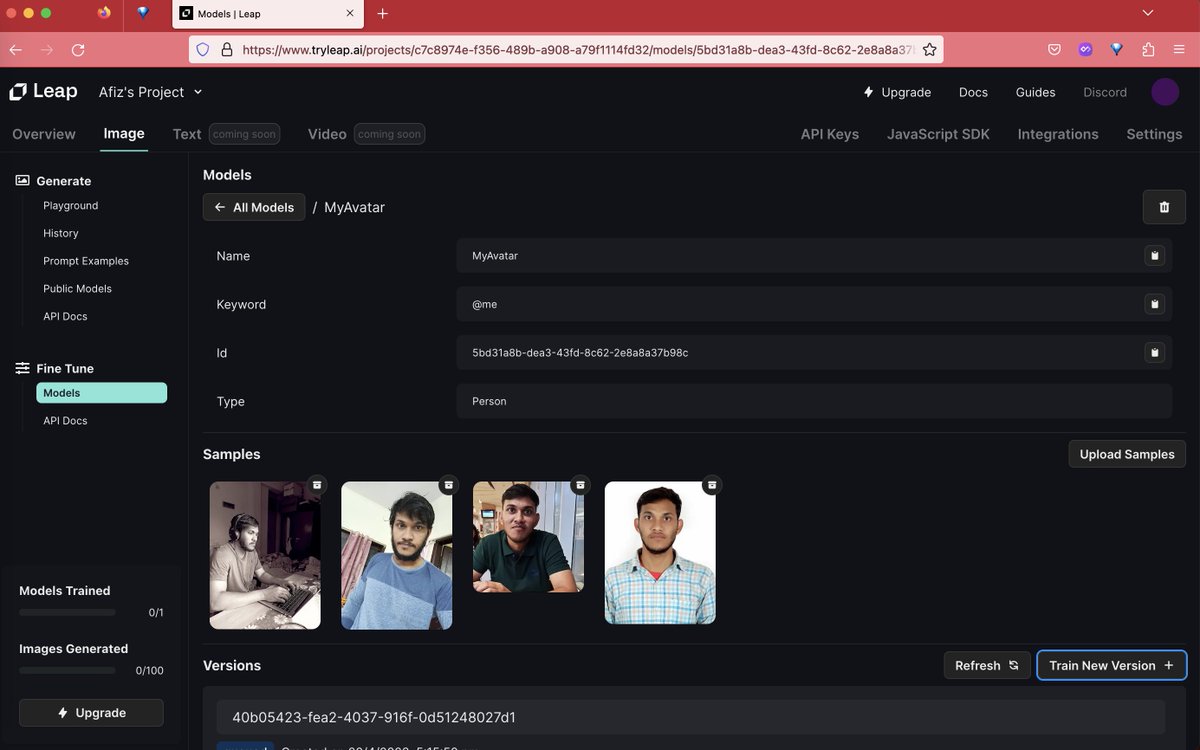Open the browser tab overview chevron
This screenshot has width=1200, height=750.
[x=1147, y=13]
